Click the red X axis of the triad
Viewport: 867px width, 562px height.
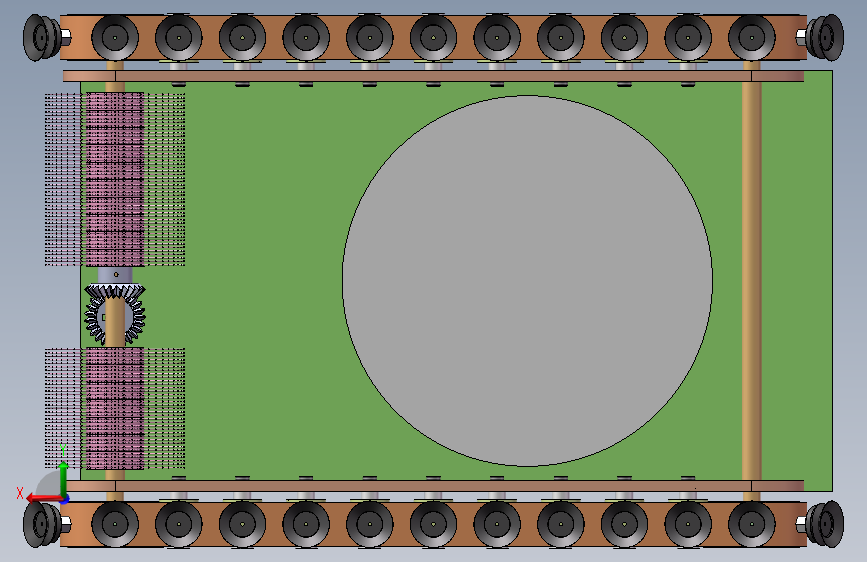[44, 498]
